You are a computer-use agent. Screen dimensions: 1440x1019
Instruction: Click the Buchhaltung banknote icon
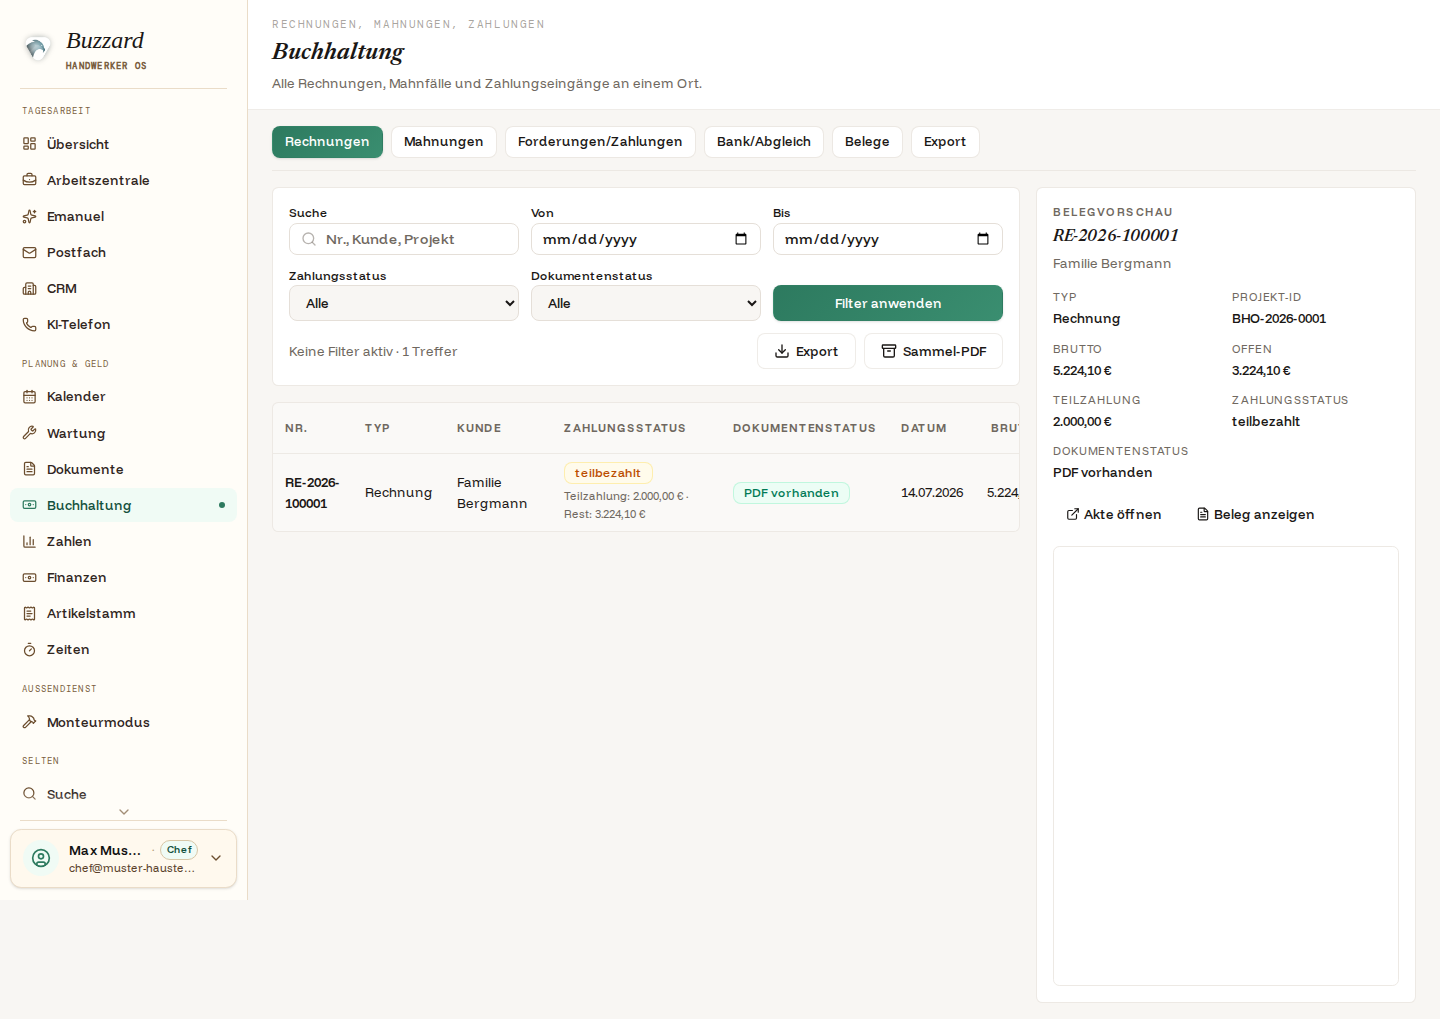(30, 505)
